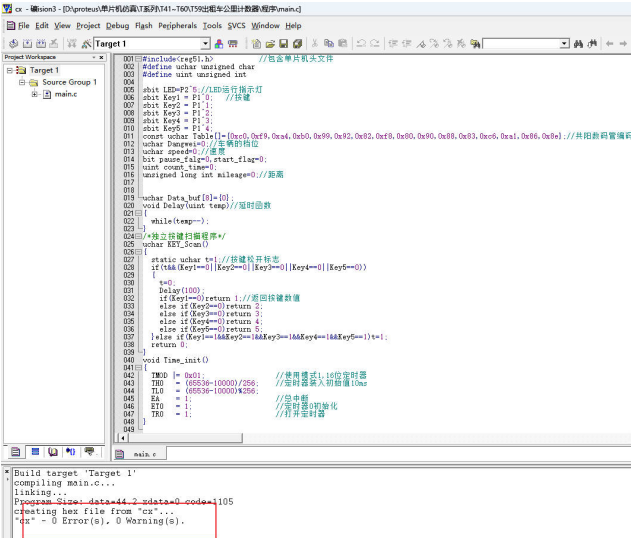Create a new file with toolbar icon

click(x=256, y=44)
